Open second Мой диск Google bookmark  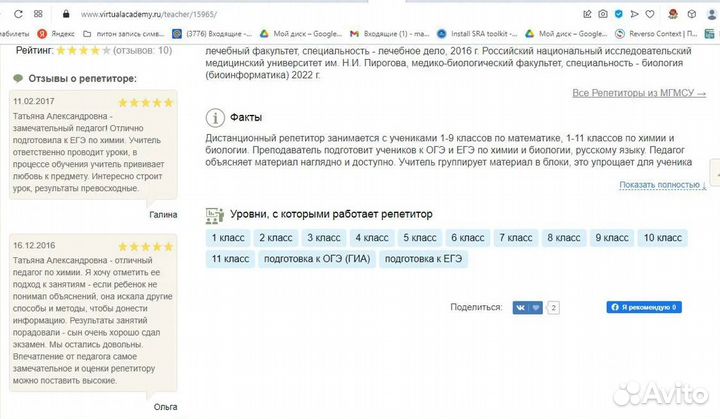pos(566,34)
